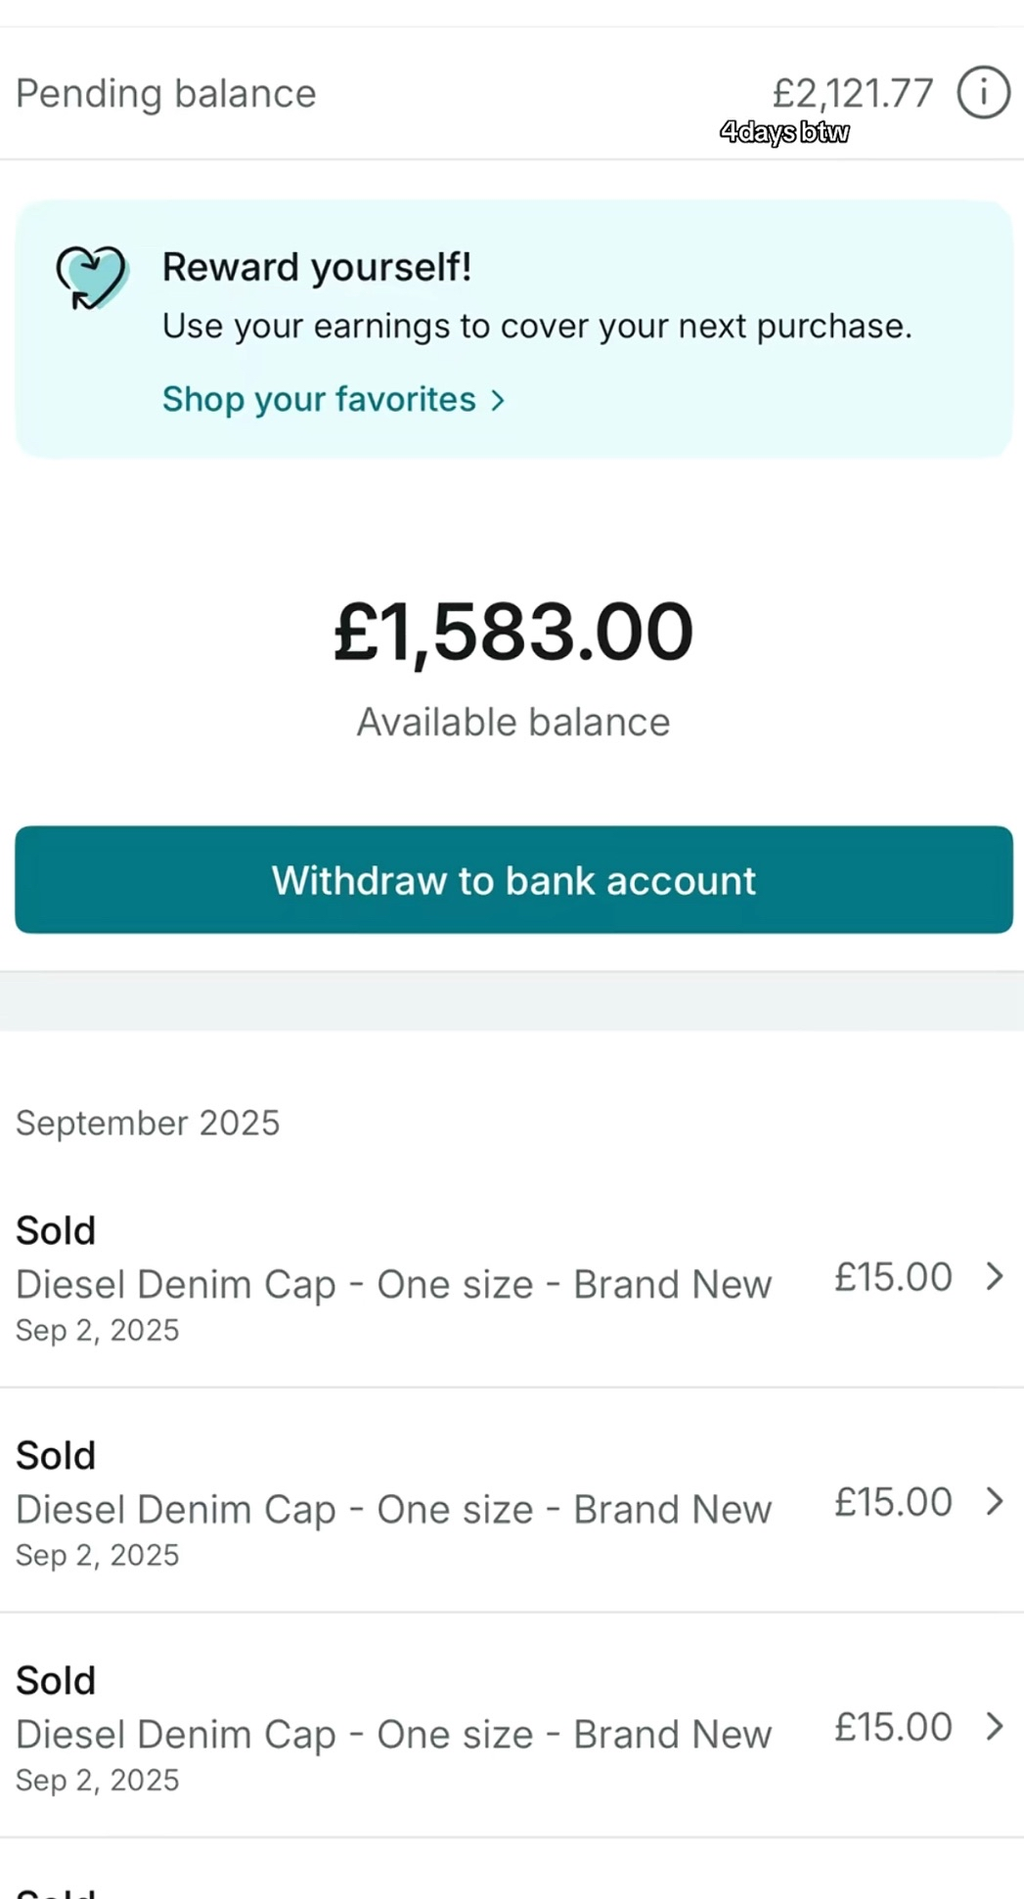The height and width of the screenshot is (1899, 1024).
Task: Click the earnings cover next purchase text
Action: [537, 326]
